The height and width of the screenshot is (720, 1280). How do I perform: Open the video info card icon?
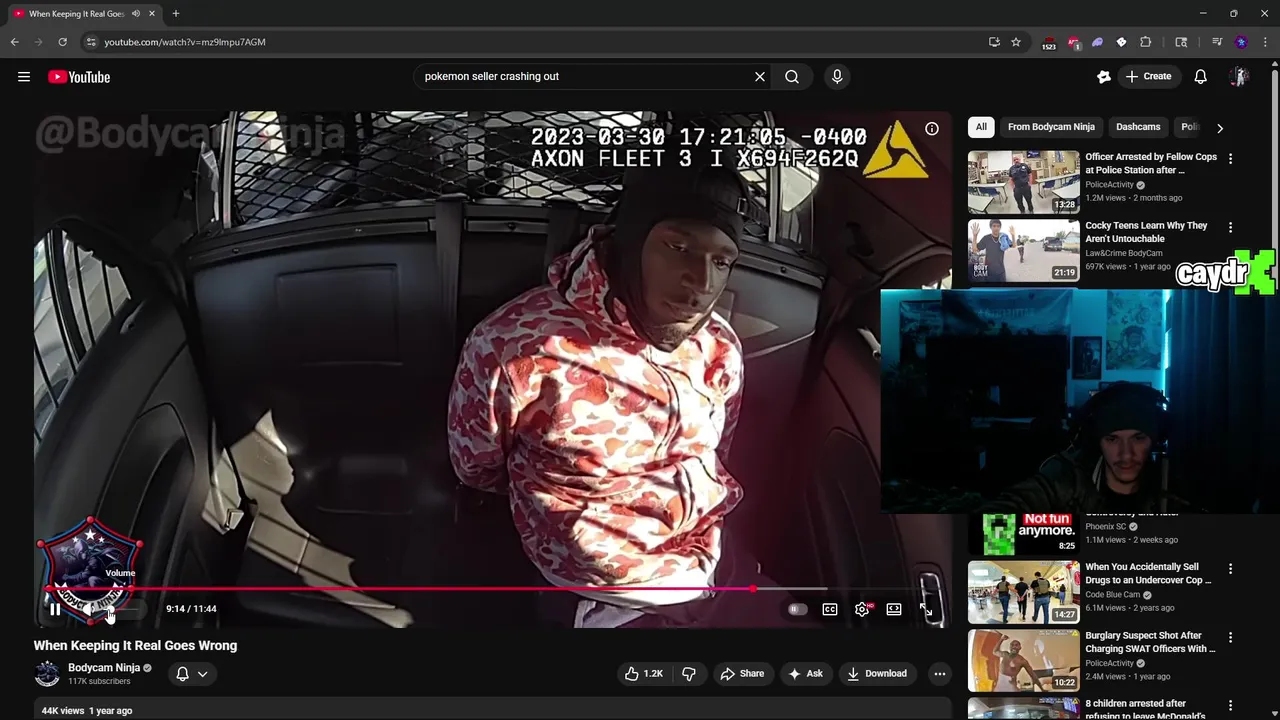[x=932, y=128]
